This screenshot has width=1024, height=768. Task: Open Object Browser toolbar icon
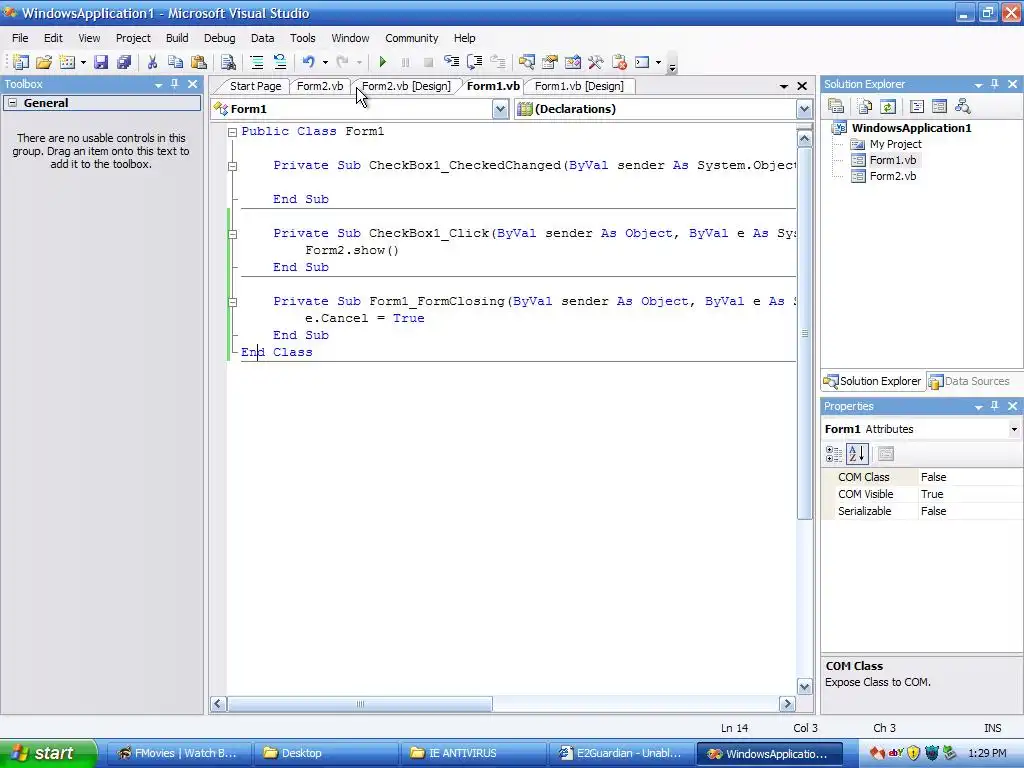(573, 62)
